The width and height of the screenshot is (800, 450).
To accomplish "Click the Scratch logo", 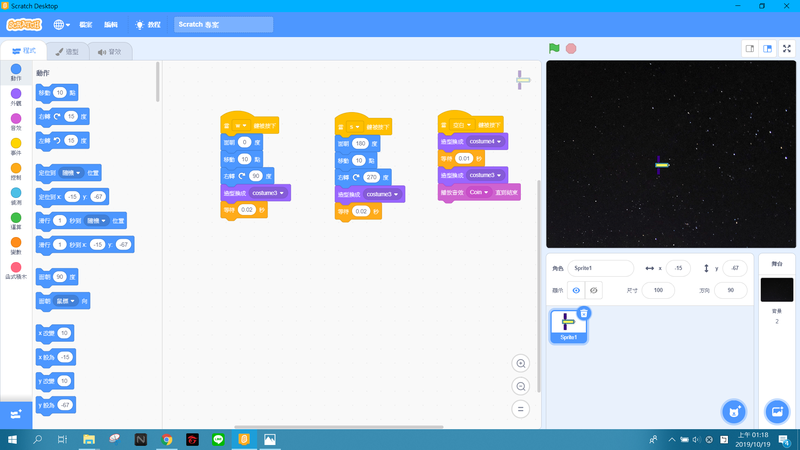I will pos(24,24).
